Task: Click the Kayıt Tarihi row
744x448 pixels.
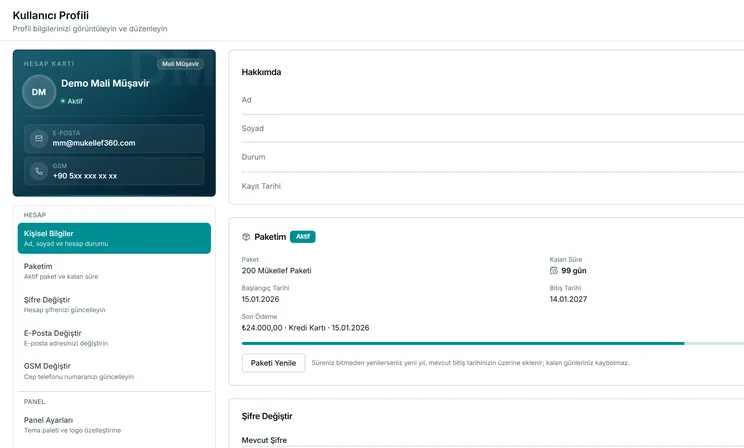Action: [493, 186]
